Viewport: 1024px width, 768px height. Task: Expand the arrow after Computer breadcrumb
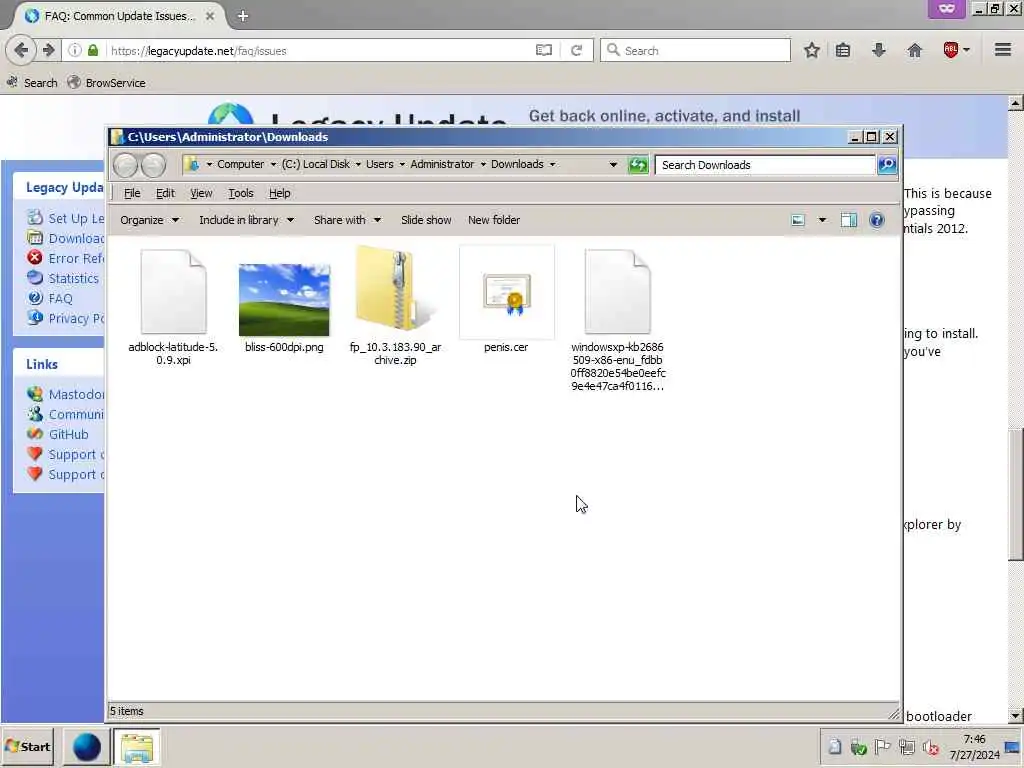click(273, 165)
